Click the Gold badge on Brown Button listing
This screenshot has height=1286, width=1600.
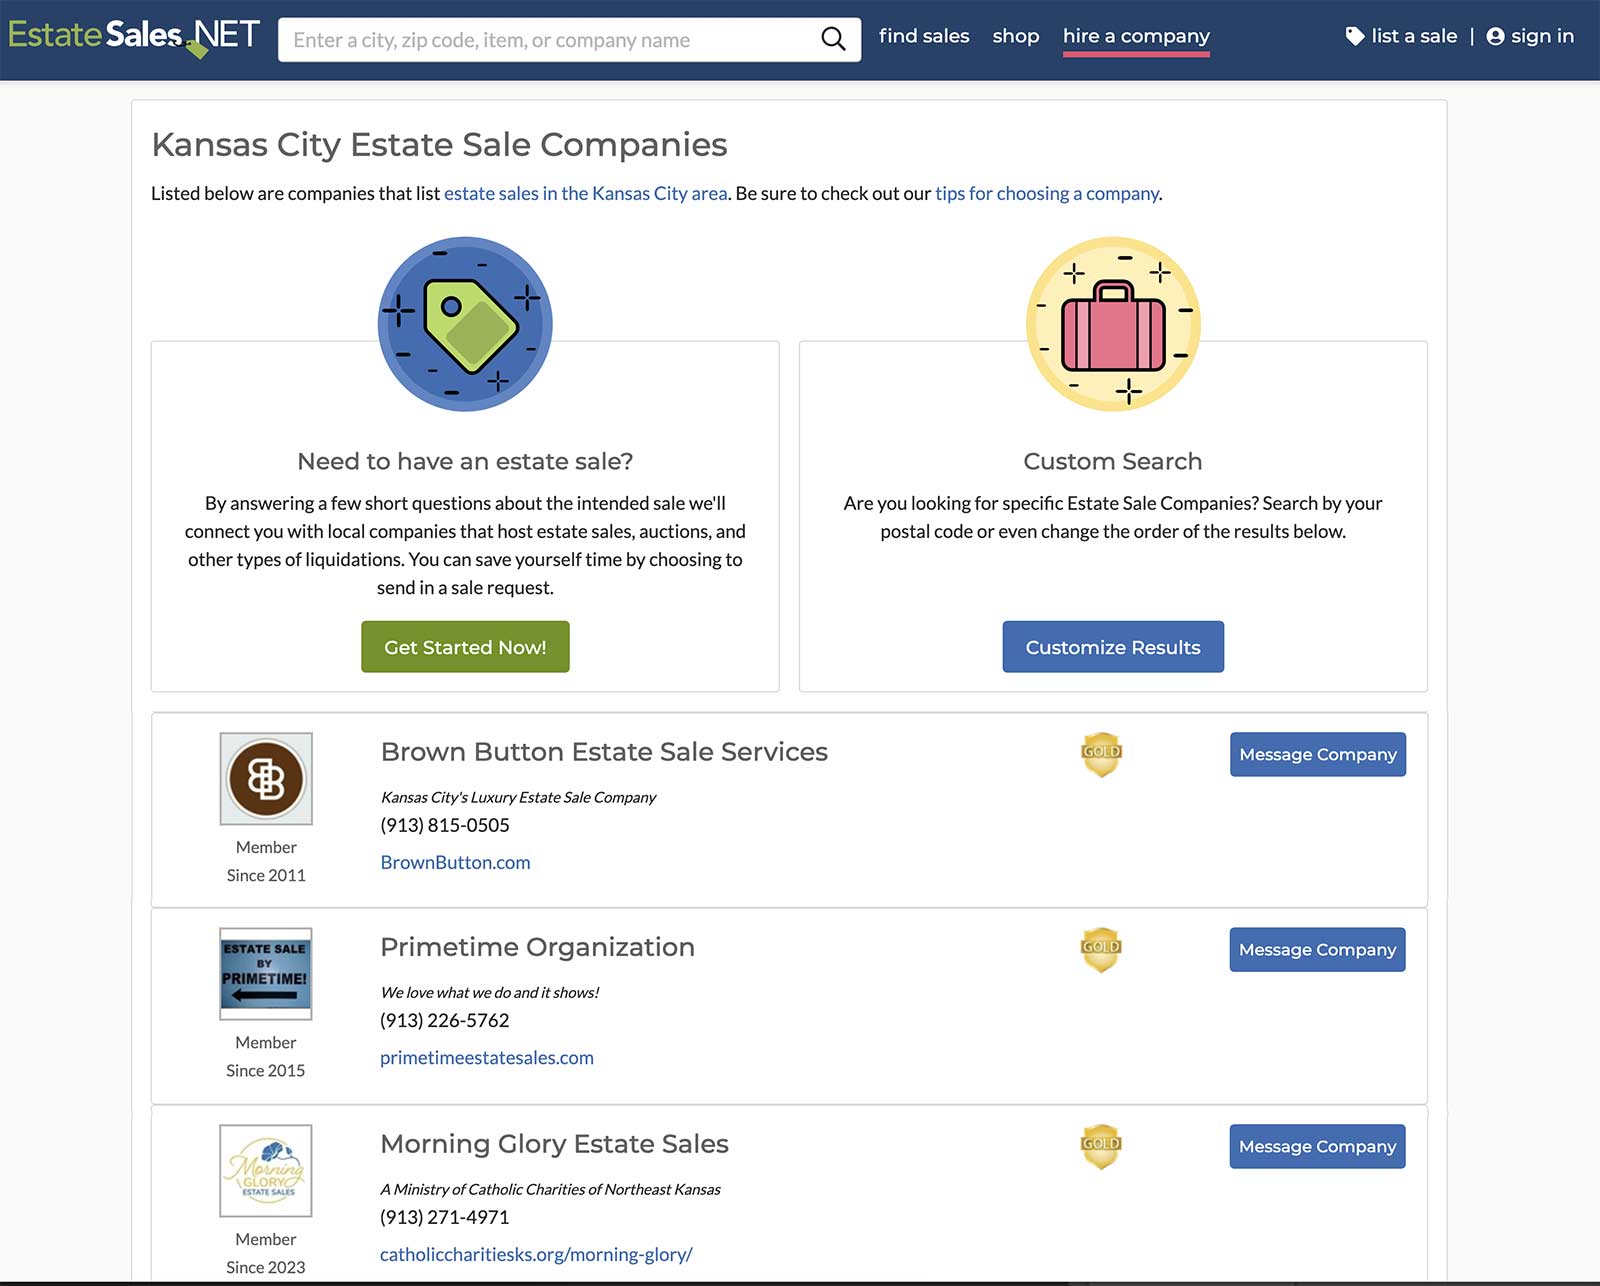click(1100, 755)
